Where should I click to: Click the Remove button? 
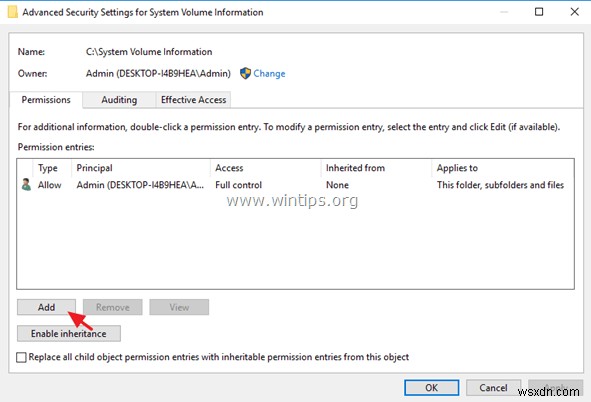tap(113, 307)
